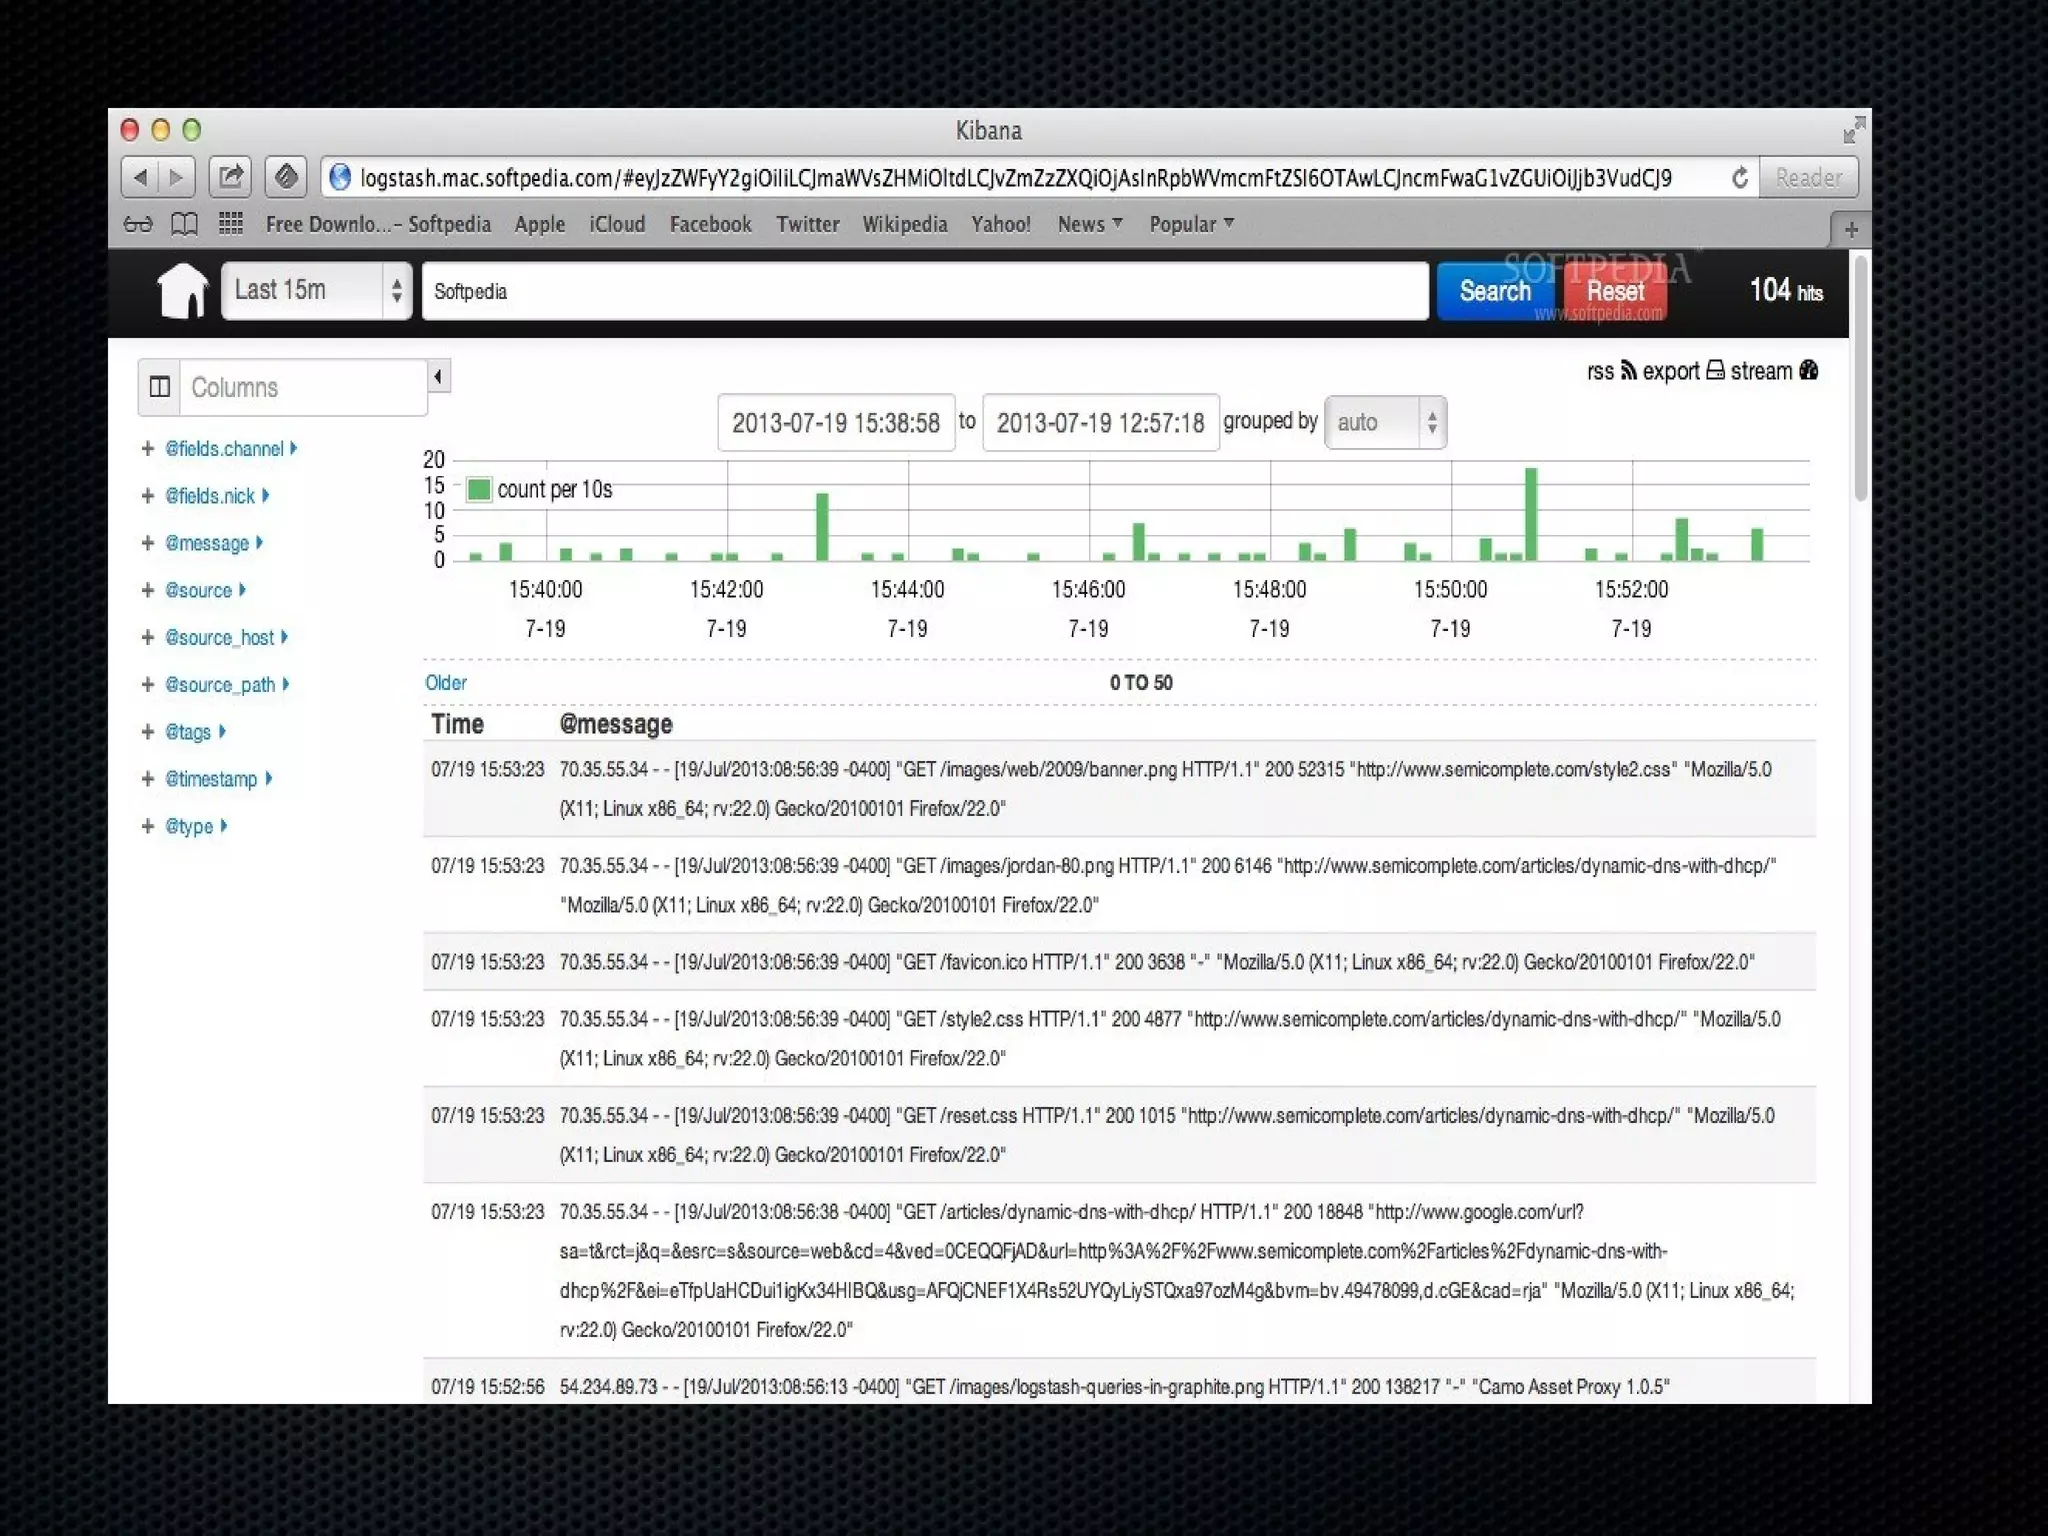Toggle the stream mode
This screenshot has width=2048, height=1536.
[1808, 371]
